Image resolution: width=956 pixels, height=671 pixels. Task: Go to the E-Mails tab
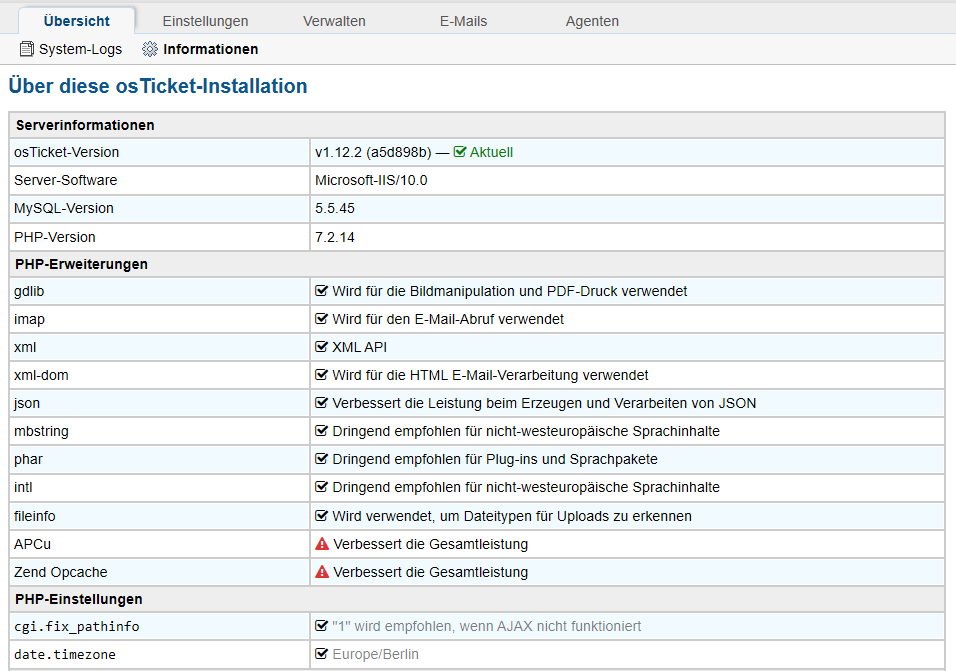[463, 21]
